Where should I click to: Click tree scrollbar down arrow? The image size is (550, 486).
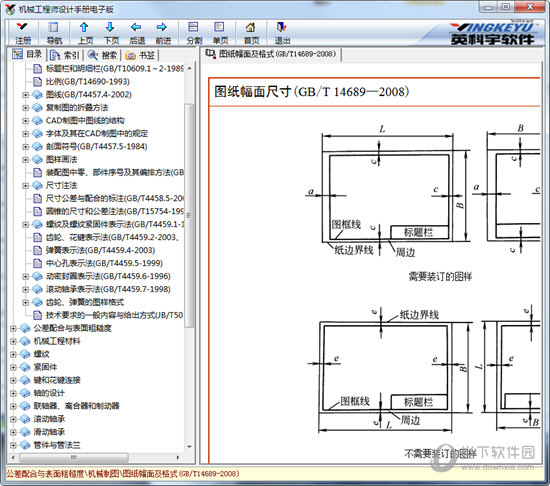coord(189,447)
